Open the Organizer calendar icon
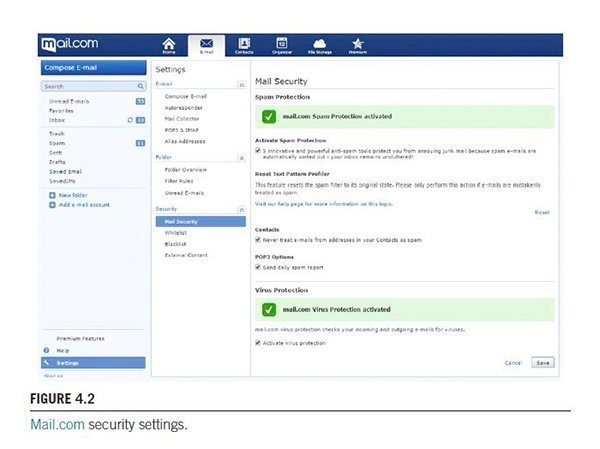Viewport: 600px width, 449px height. 282,45
